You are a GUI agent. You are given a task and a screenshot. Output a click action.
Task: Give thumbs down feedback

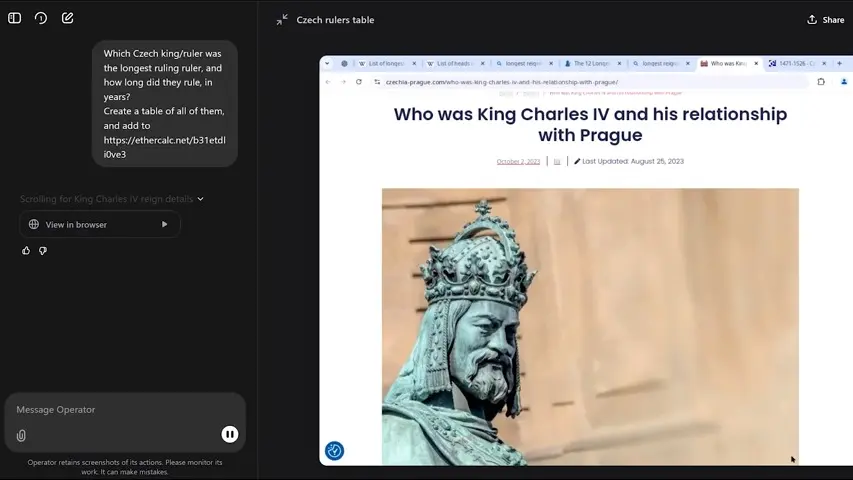coord(42,251)
